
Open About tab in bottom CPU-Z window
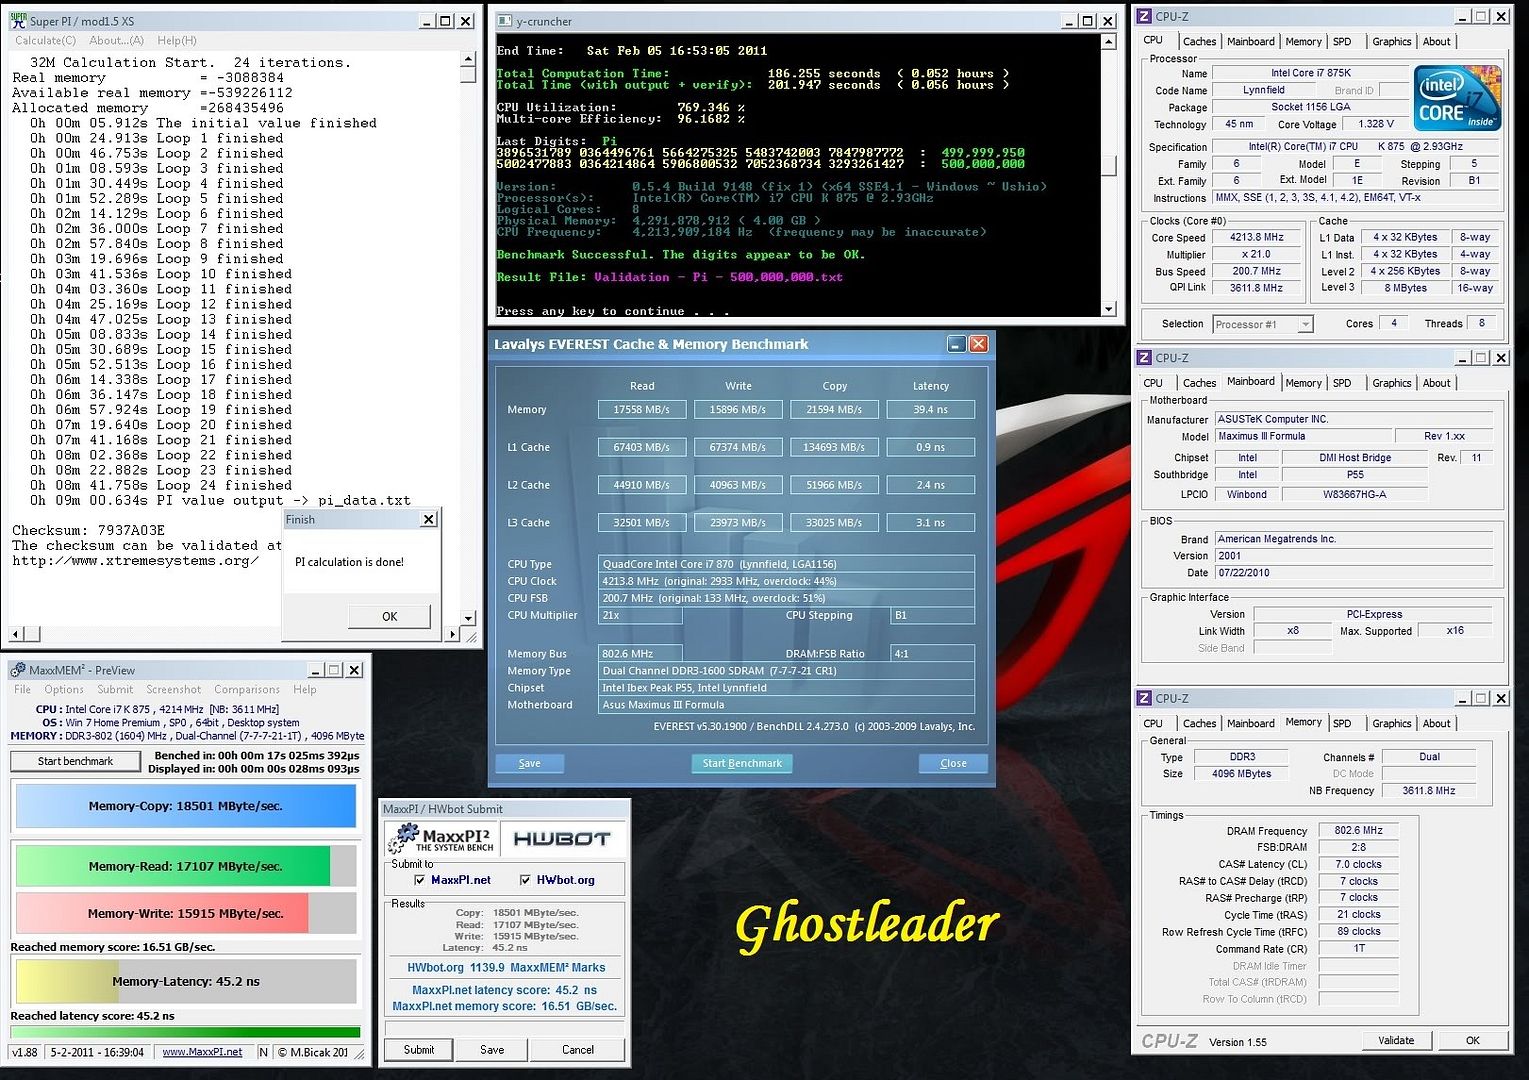(1436, 724)
